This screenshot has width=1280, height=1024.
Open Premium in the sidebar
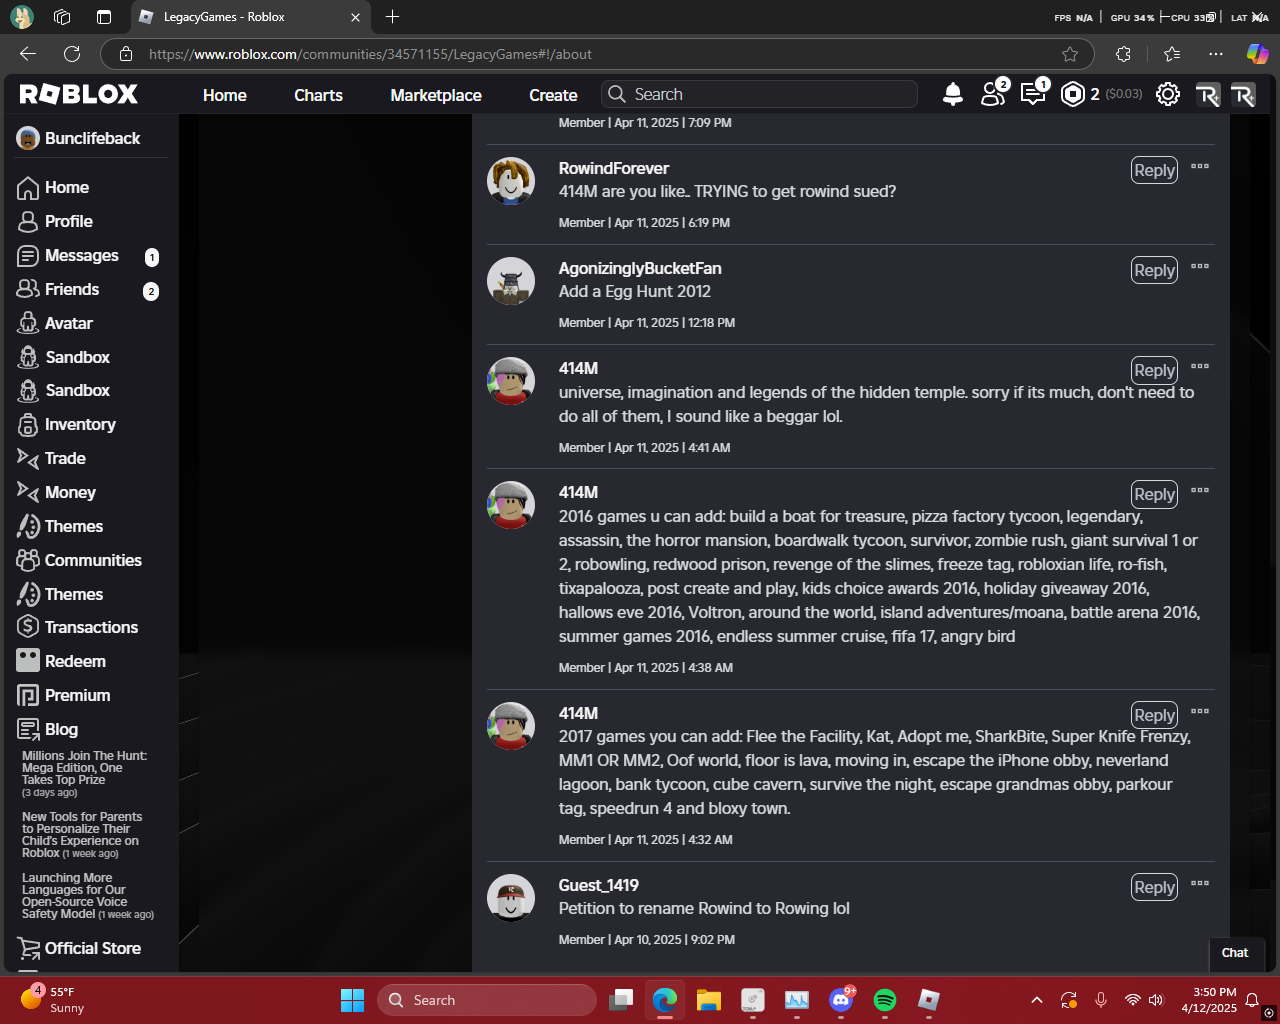point(77,696)
